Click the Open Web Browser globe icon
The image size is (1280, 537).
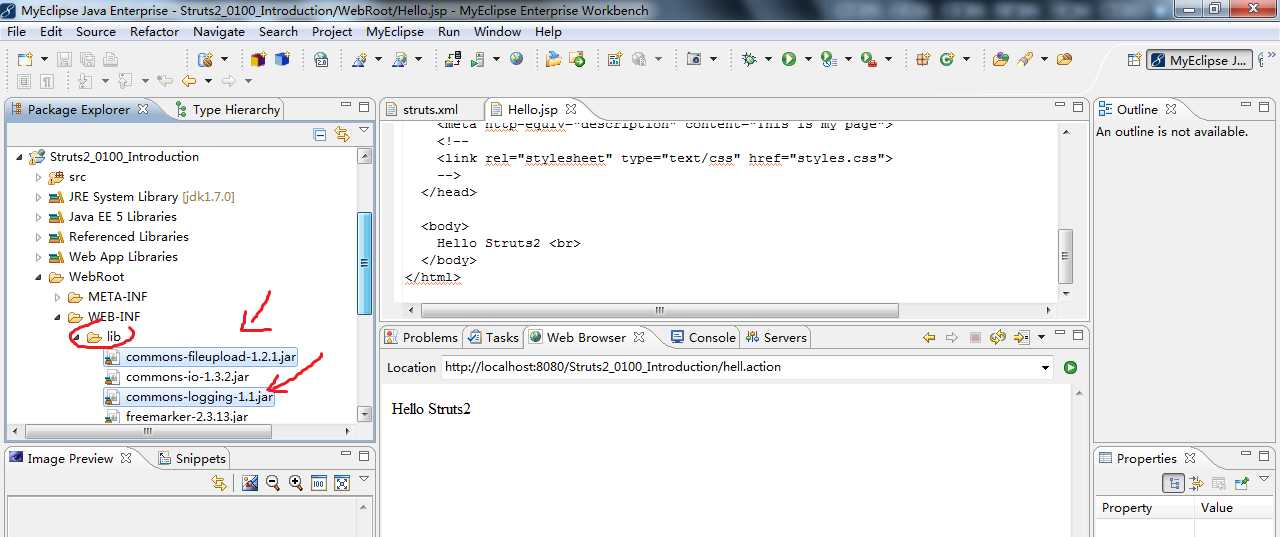click(x=517, y=60)
